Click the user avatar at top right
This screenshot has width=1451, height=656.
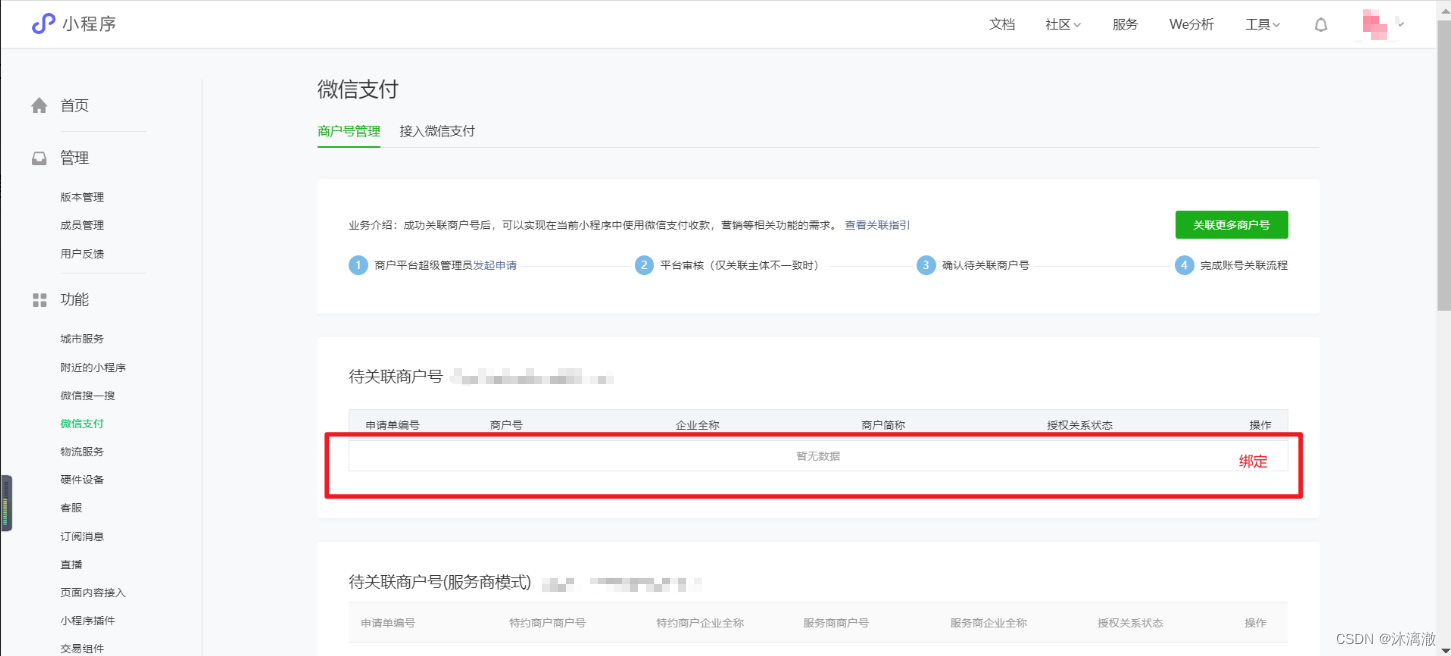pos(1377,24)
